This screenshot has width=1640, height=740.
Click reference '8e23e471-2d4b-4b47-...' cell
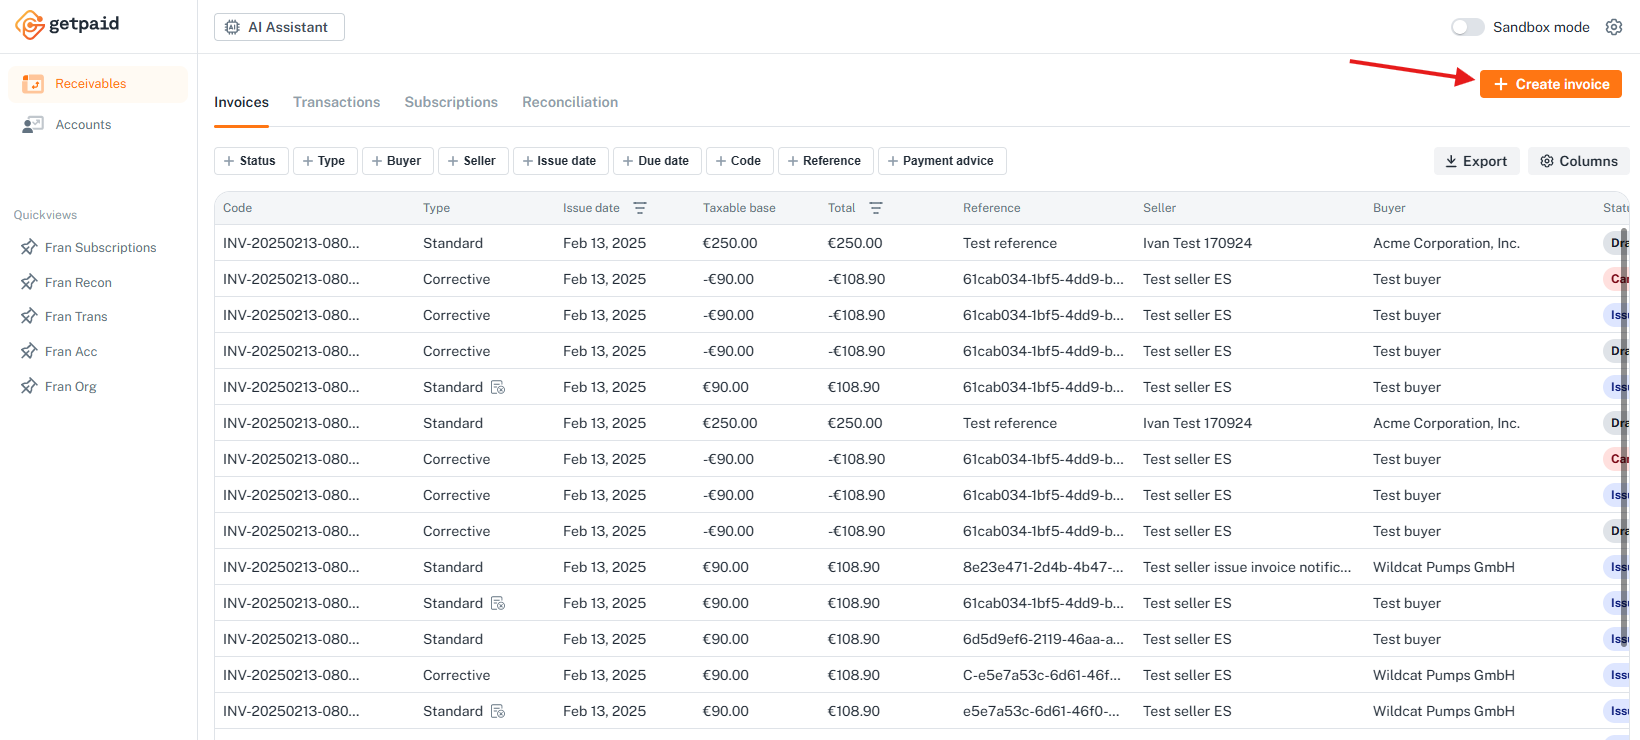click(1043, 567)
